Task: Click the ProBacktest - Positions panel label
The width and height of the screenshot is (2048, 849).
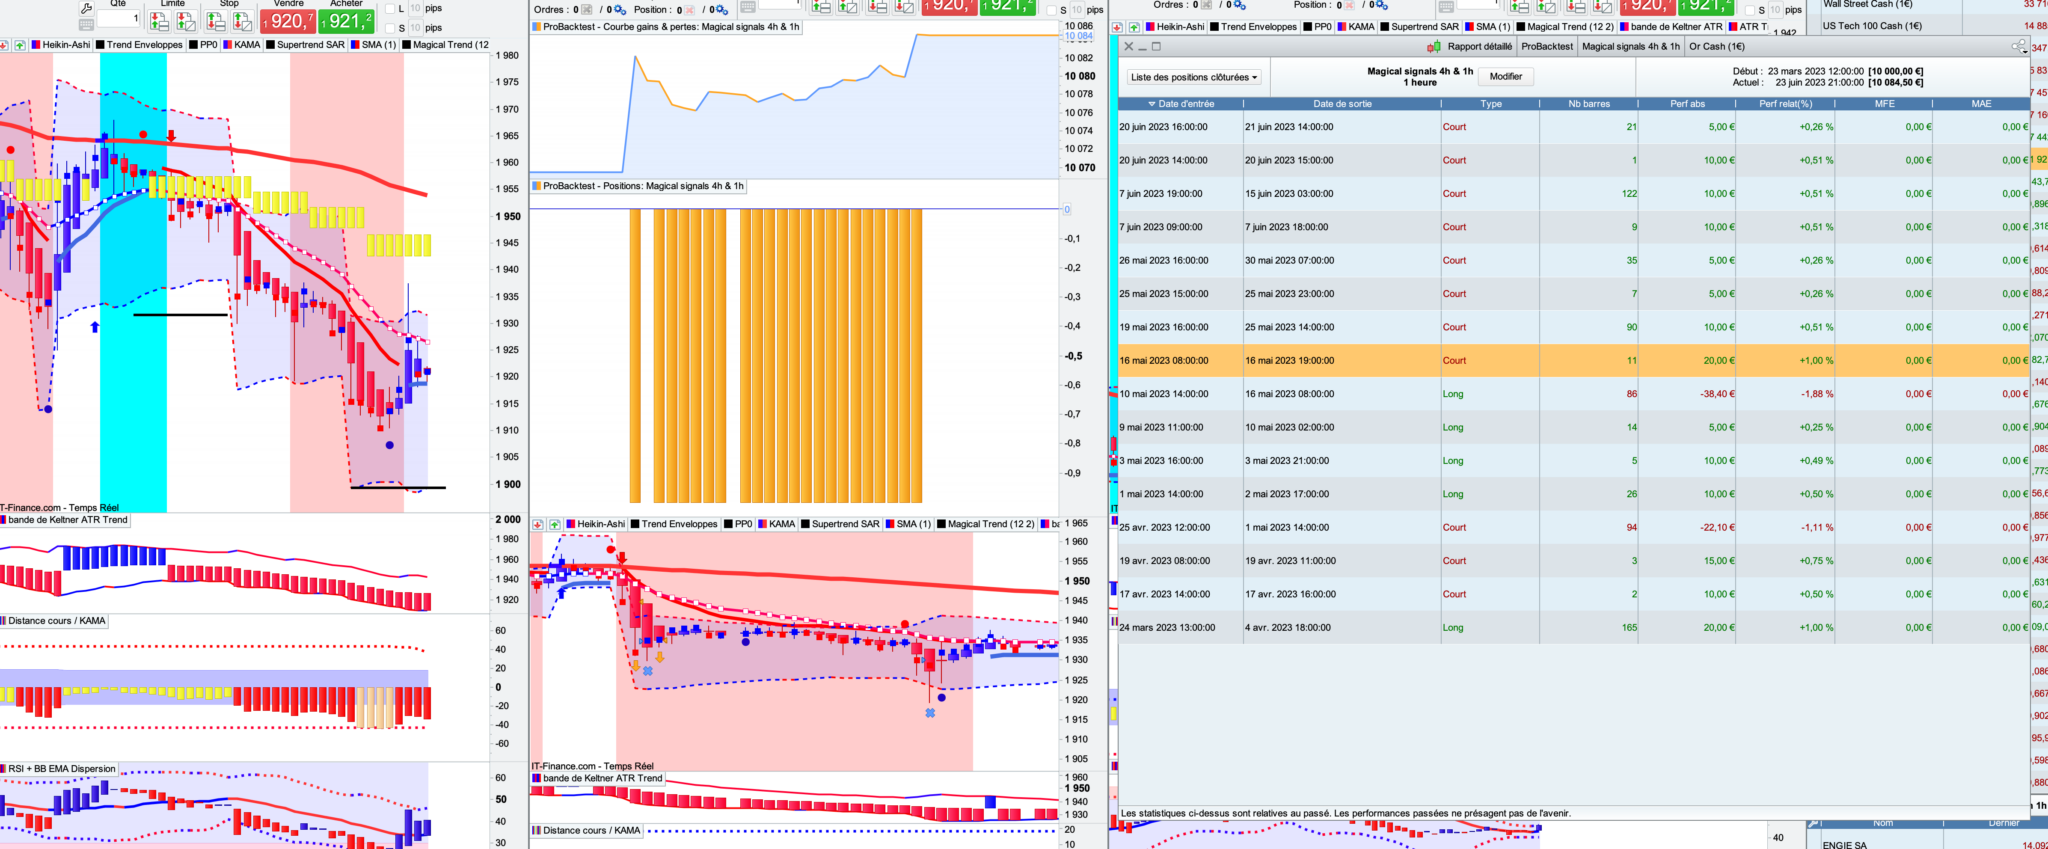Action: 643,186
